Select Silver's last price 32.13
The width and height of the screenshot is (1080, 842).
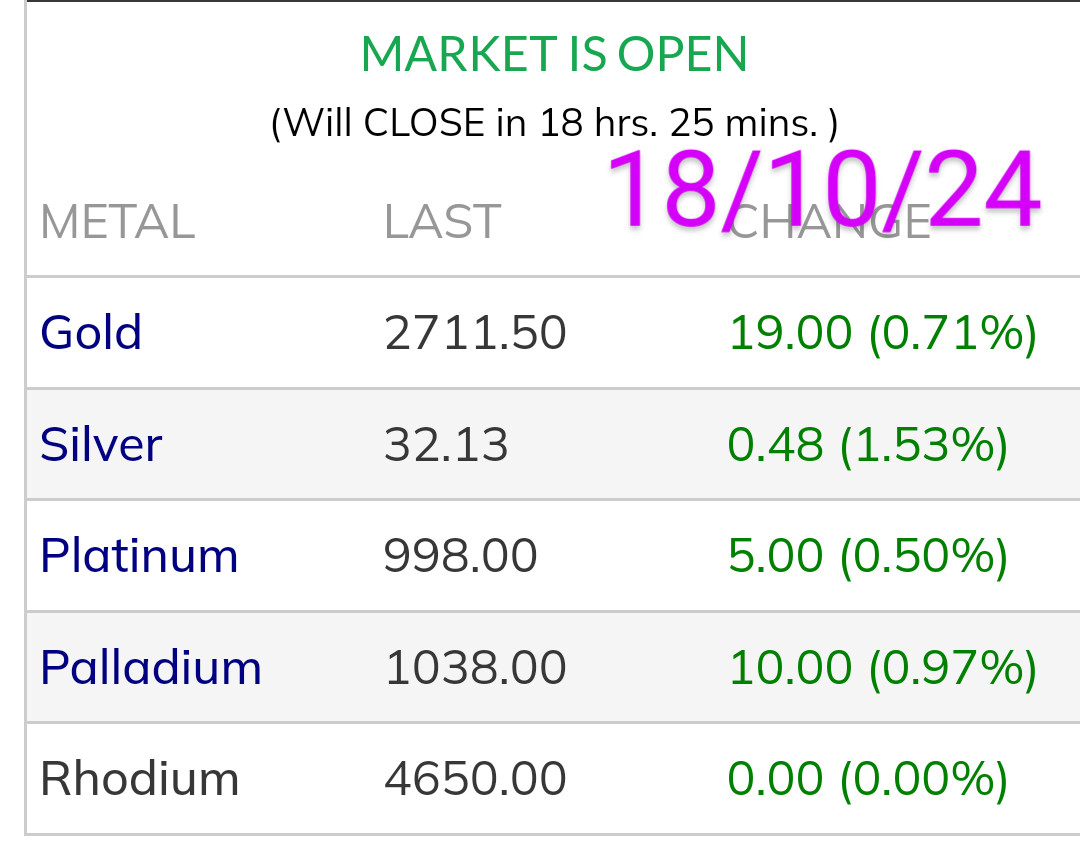[446, 444]
